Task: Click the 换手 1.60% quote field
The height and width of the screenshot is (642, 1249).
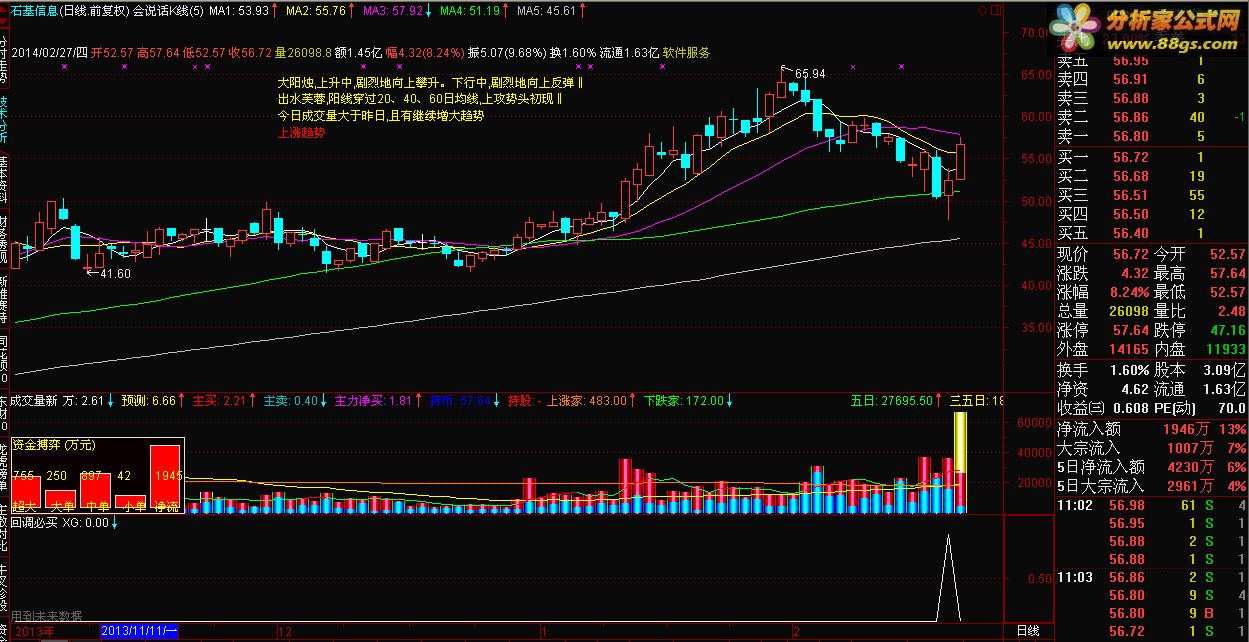Action: tap(1103, 370)
